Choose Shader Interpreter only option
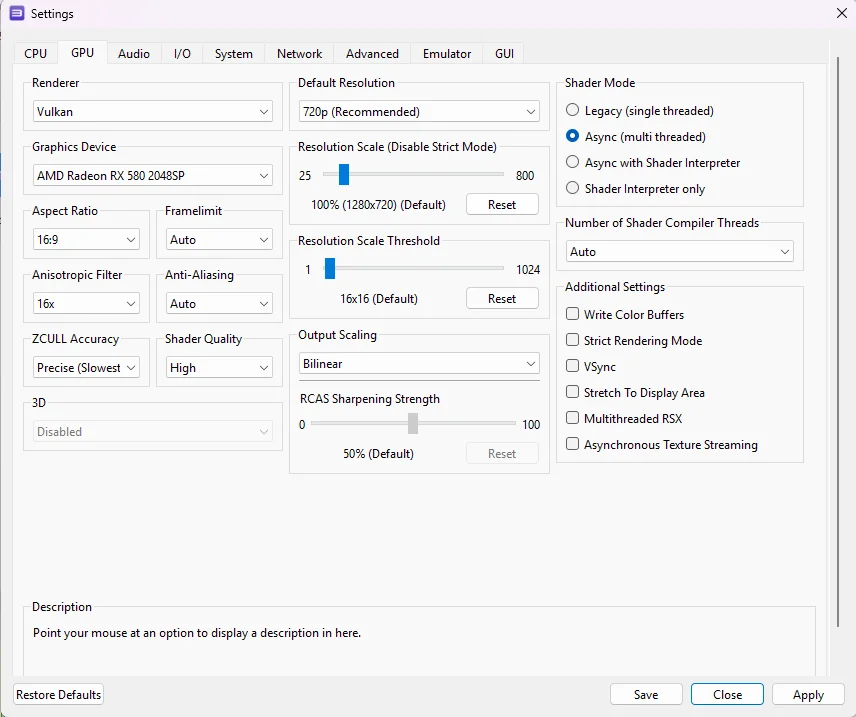Screen dimensions: 856x717 click(x=635, y=188)
